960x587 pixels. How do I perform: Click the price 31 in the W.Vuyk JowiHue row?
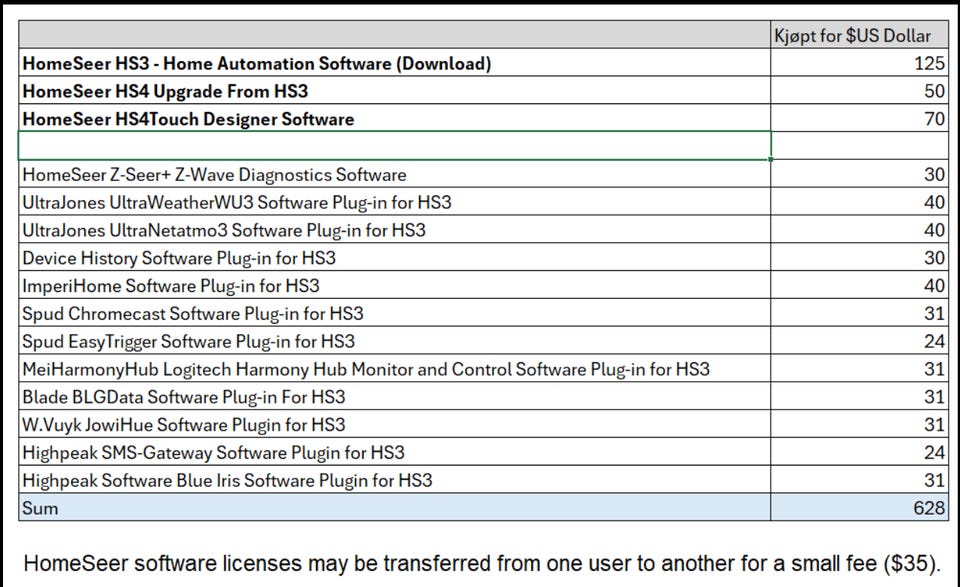(x=859, y=424)
